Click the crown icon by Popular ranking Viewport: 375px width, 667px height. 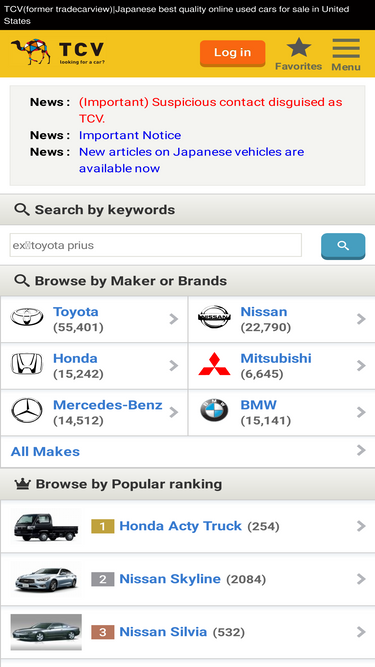pos(23,484)
